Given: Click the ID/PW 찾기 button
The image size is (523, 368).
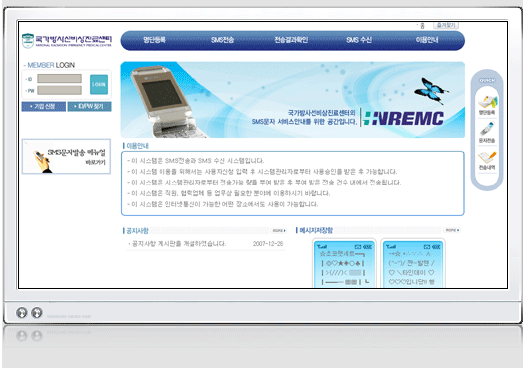Looking at the screenshot, I should [89, 106].
